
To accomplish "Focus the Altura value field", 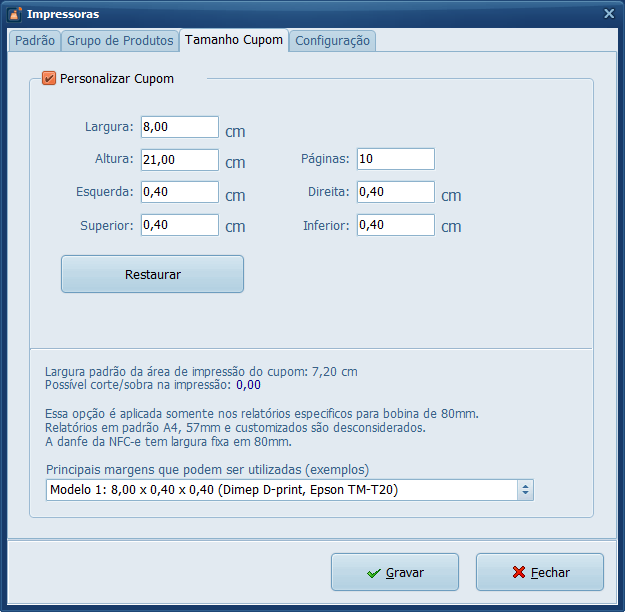I will pos(179,160).
